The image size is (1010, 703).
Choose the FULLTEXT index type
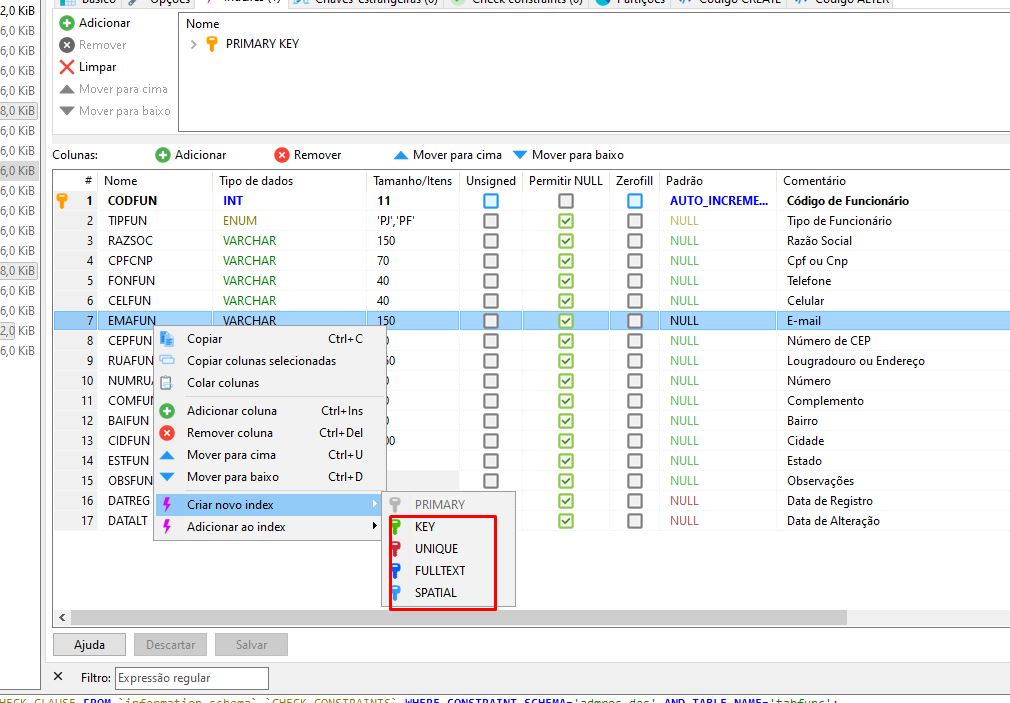439,571
